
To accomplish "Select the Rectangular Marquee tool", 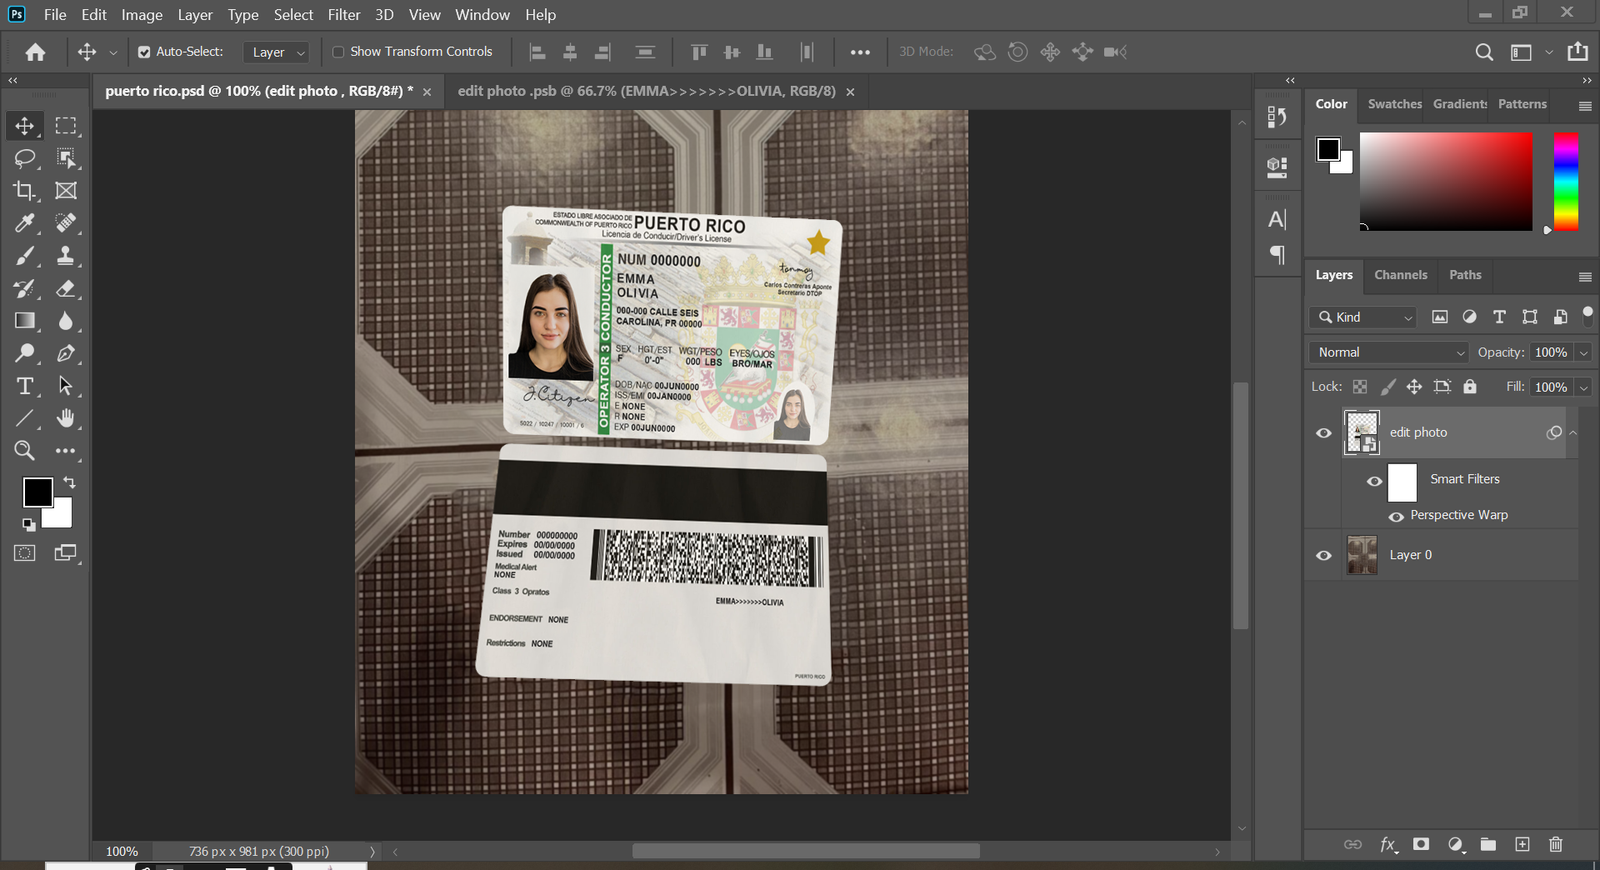I will pos(66,126).
